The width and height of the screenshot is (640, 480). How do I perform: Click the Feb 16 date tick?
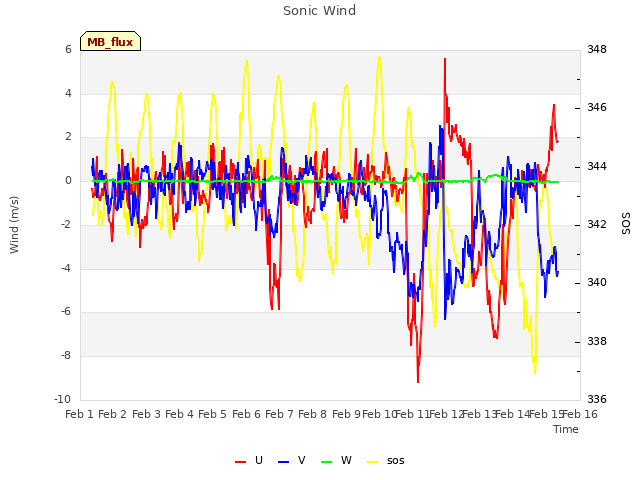pos(580,414)
